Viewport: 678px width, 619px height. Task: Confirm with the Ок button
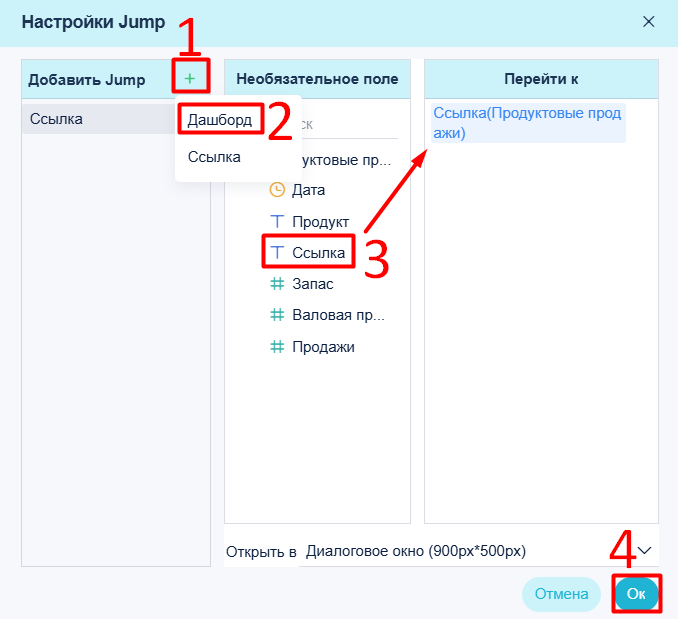click(x=636, y=594)
